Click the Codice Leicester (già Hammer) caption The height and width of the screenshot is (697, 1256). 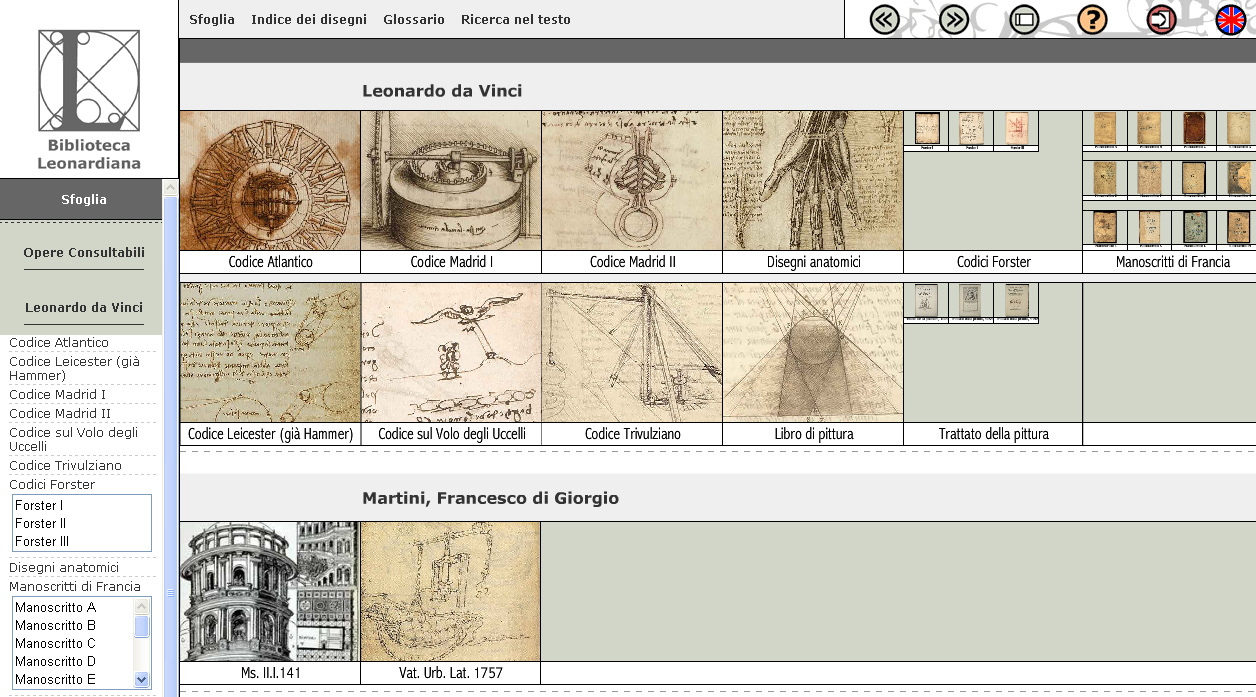click(x=270, y=434)
